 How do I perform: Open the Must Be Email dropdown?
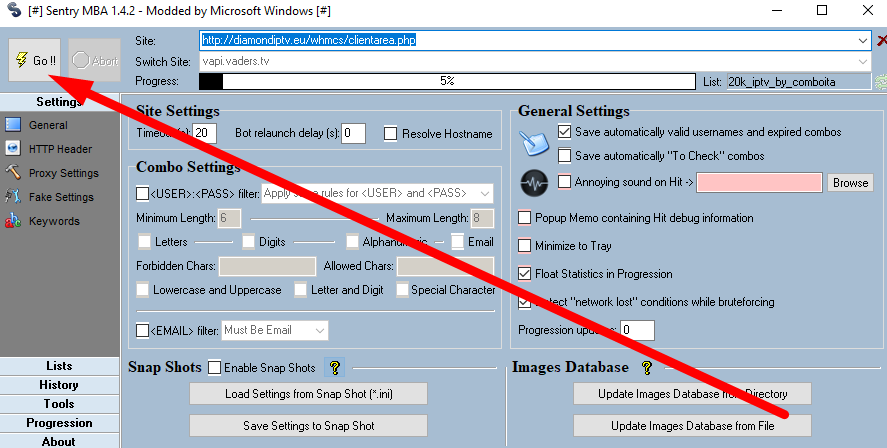(320, 330)
